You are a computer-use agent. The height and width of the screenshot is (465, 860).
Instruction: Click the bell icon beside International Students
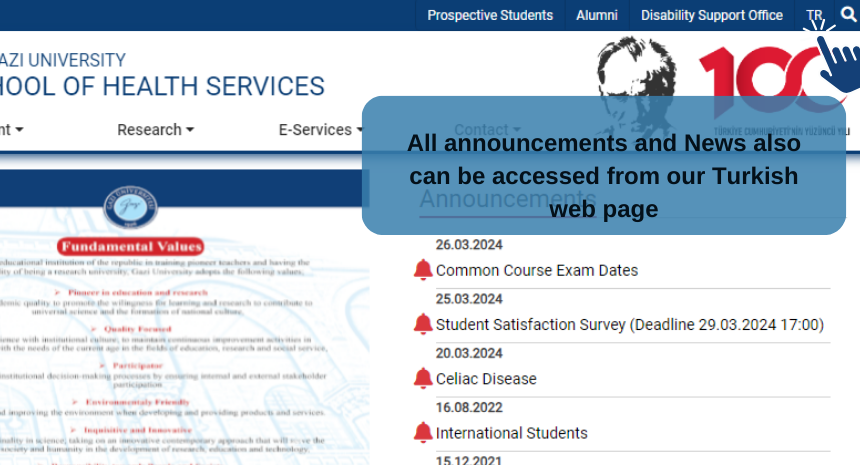pyautogui.click(x=423, y=433)
